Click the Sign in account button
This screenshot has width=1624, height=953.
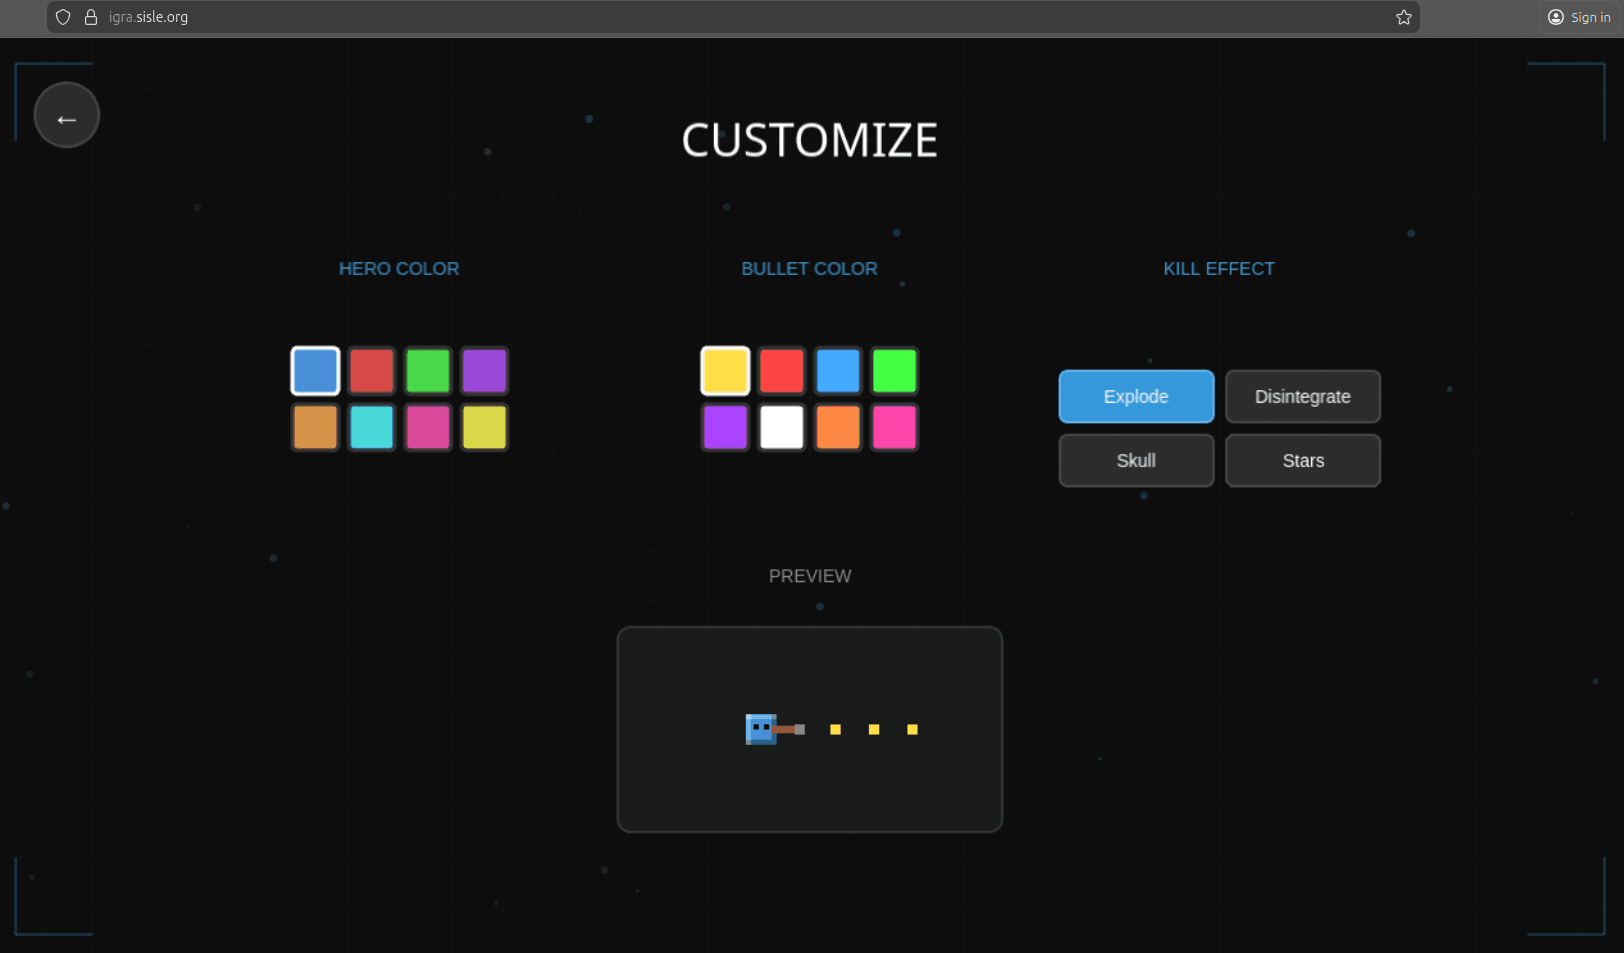pyautogui.click(x=1579, y=17)
